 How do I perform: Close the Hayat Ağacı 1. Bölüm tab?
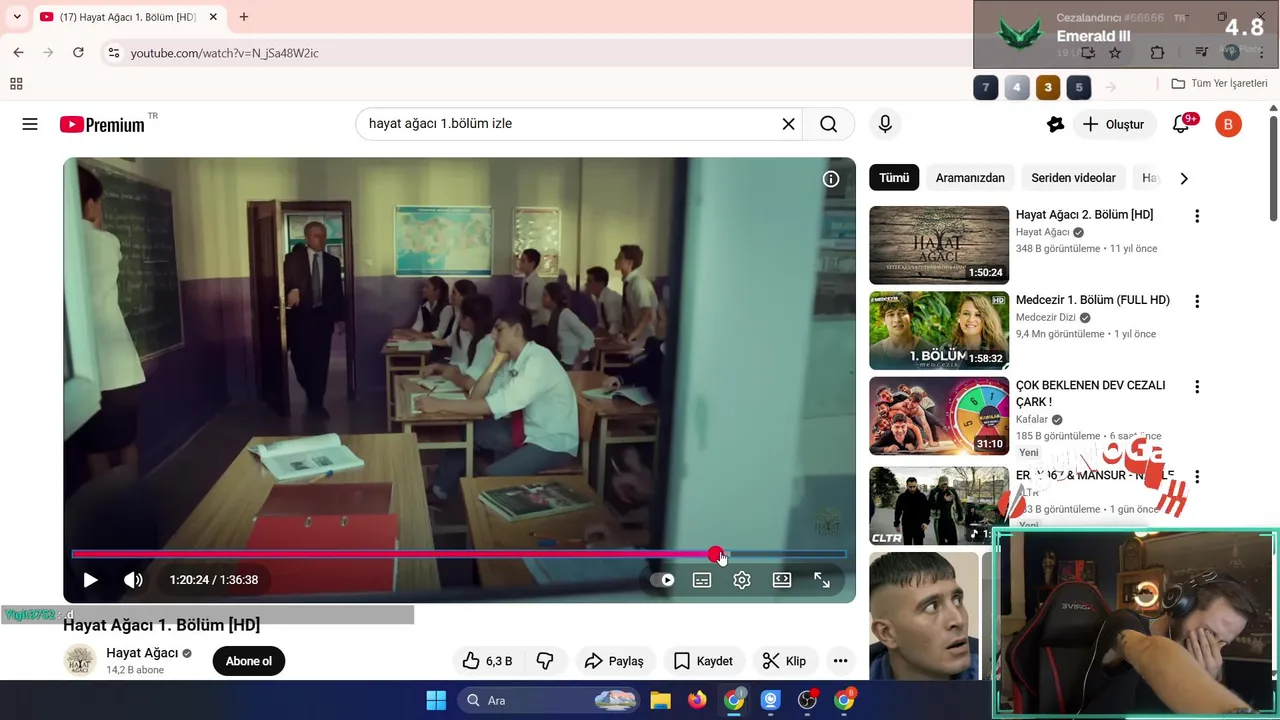tap(213, 17)
